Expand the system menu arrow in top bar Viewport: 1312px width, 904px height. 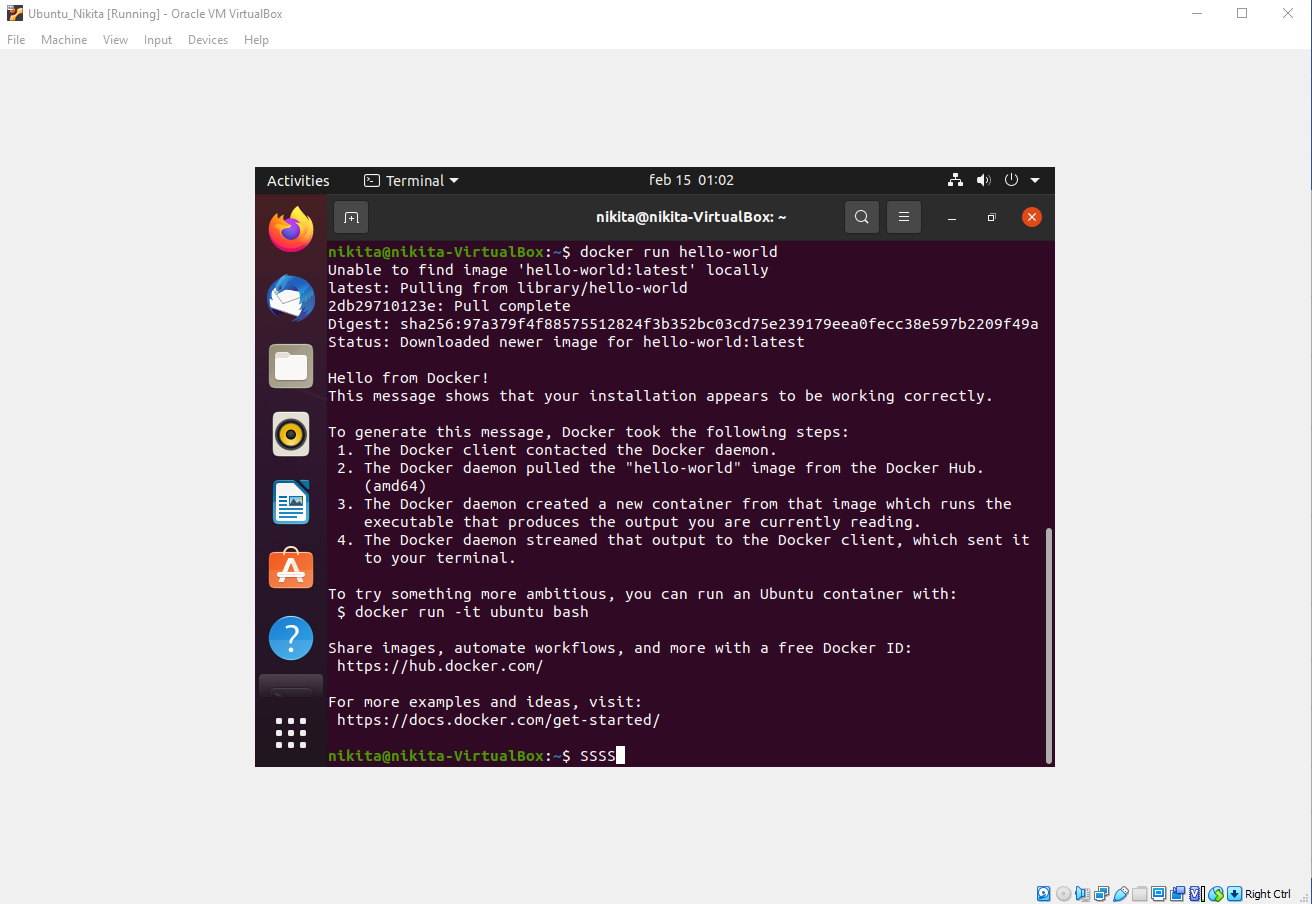pyautogui.click(x=1035, y=180)
